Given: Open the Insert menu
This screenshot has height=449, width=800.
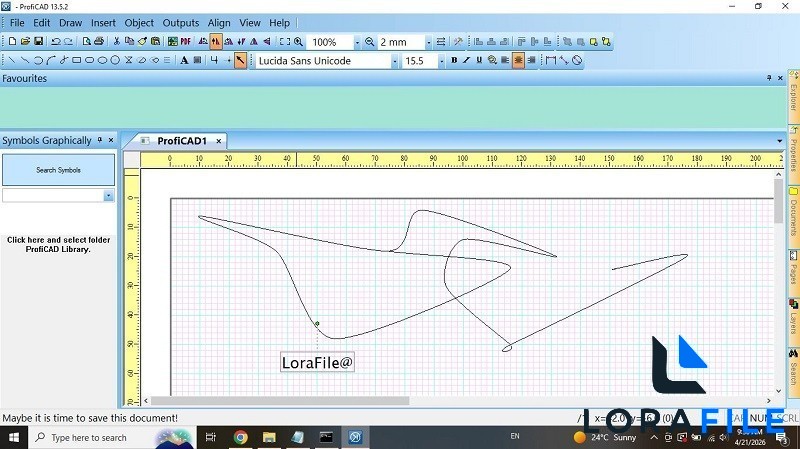Looking at the screenshot, I should point(103,22).
